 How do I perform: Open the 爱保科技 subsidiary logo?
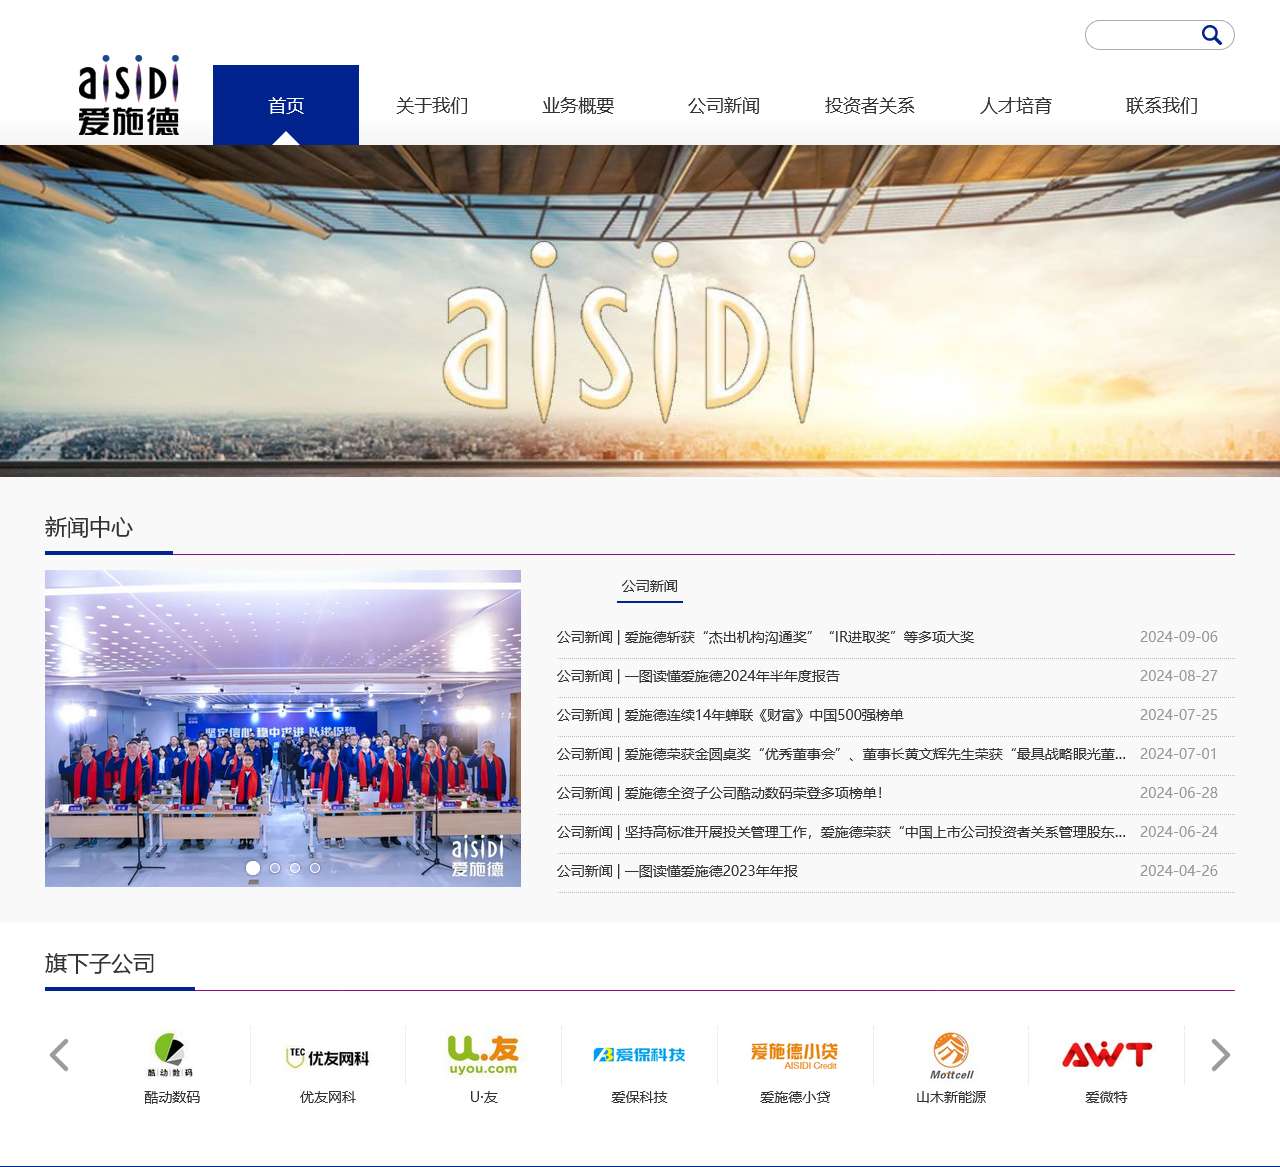[x=639, y=1055]
